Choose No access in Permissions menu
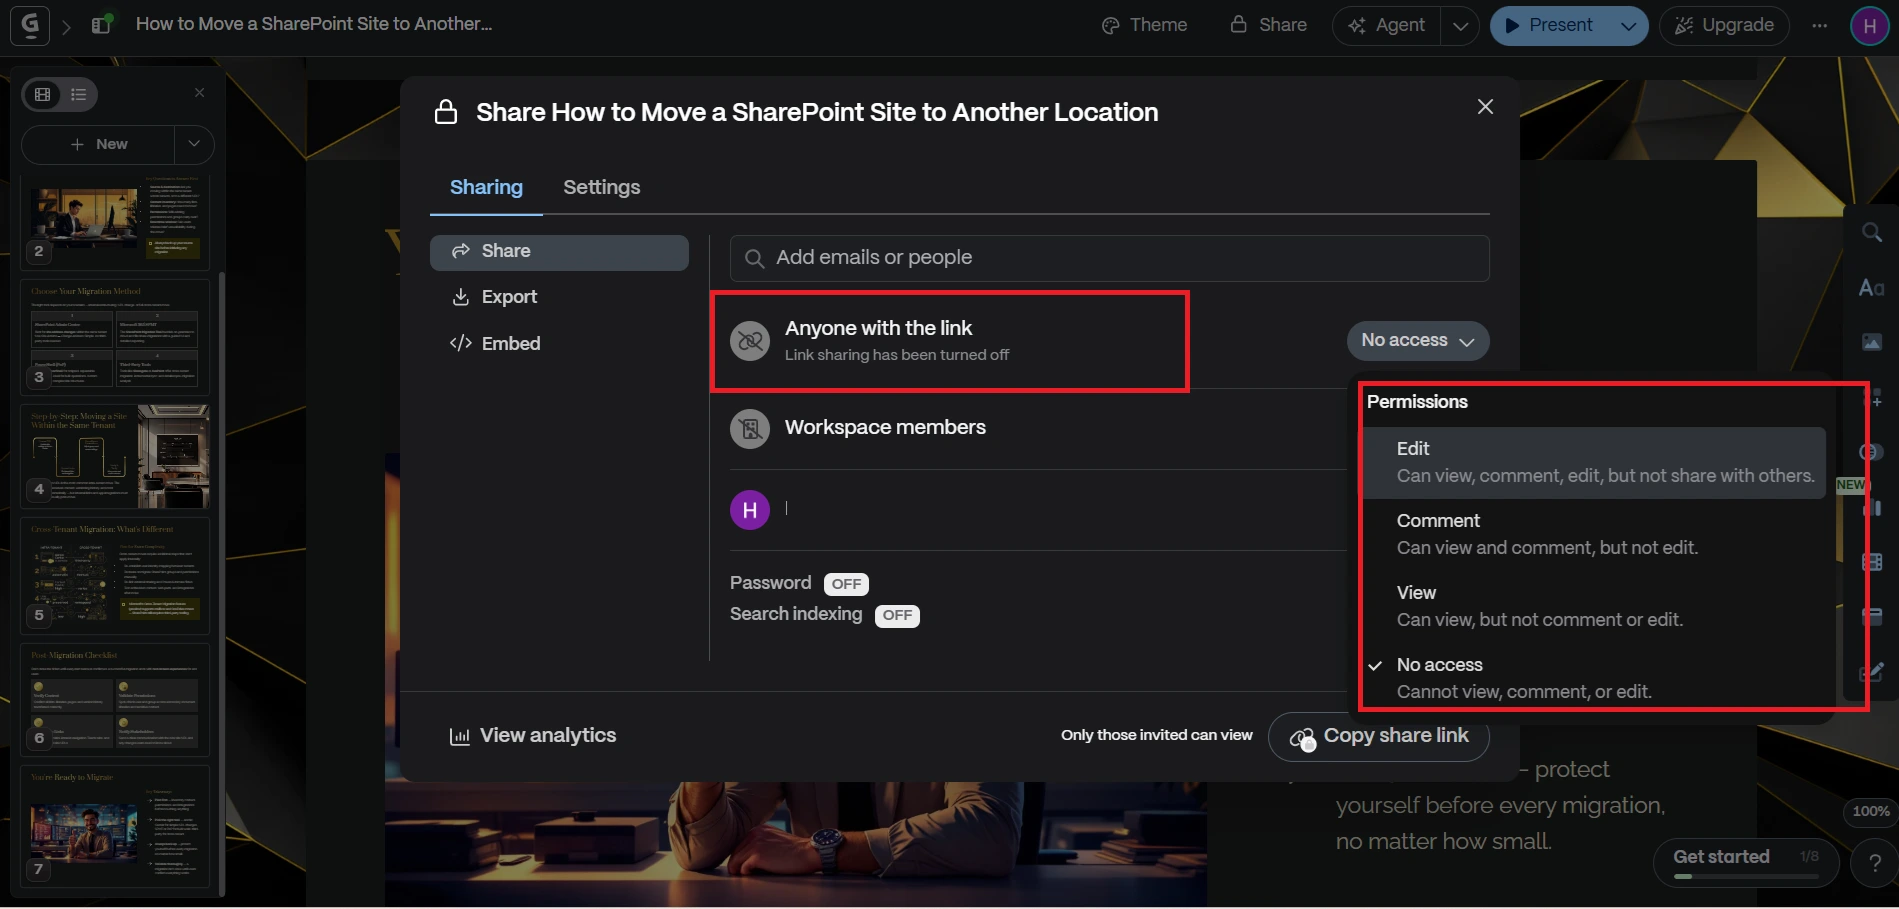The width and height of the screenshot is (1899, 909). [x=1593, y=678]
